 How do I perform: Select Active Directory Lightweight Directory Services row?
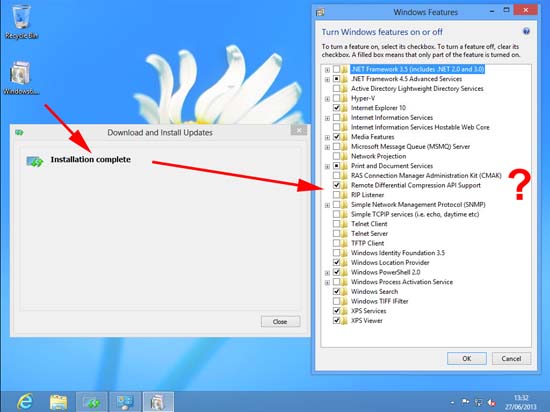coord(417,88)
